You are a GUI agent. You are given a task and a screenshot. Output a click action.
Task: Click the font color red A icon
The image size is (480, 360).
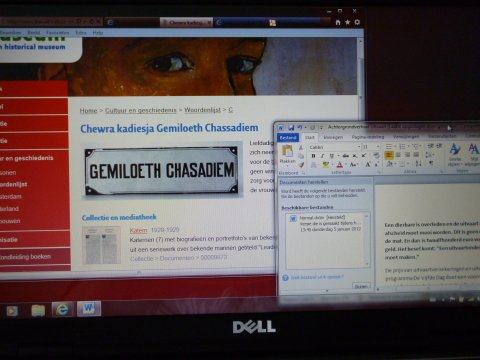click(339, 164)
